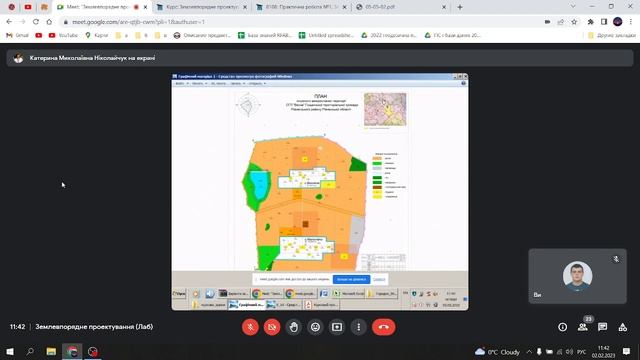The width and height of the screenshot is (640, 360).
Task: Turn on the camera in Meet
Action: tap(272, 327)
